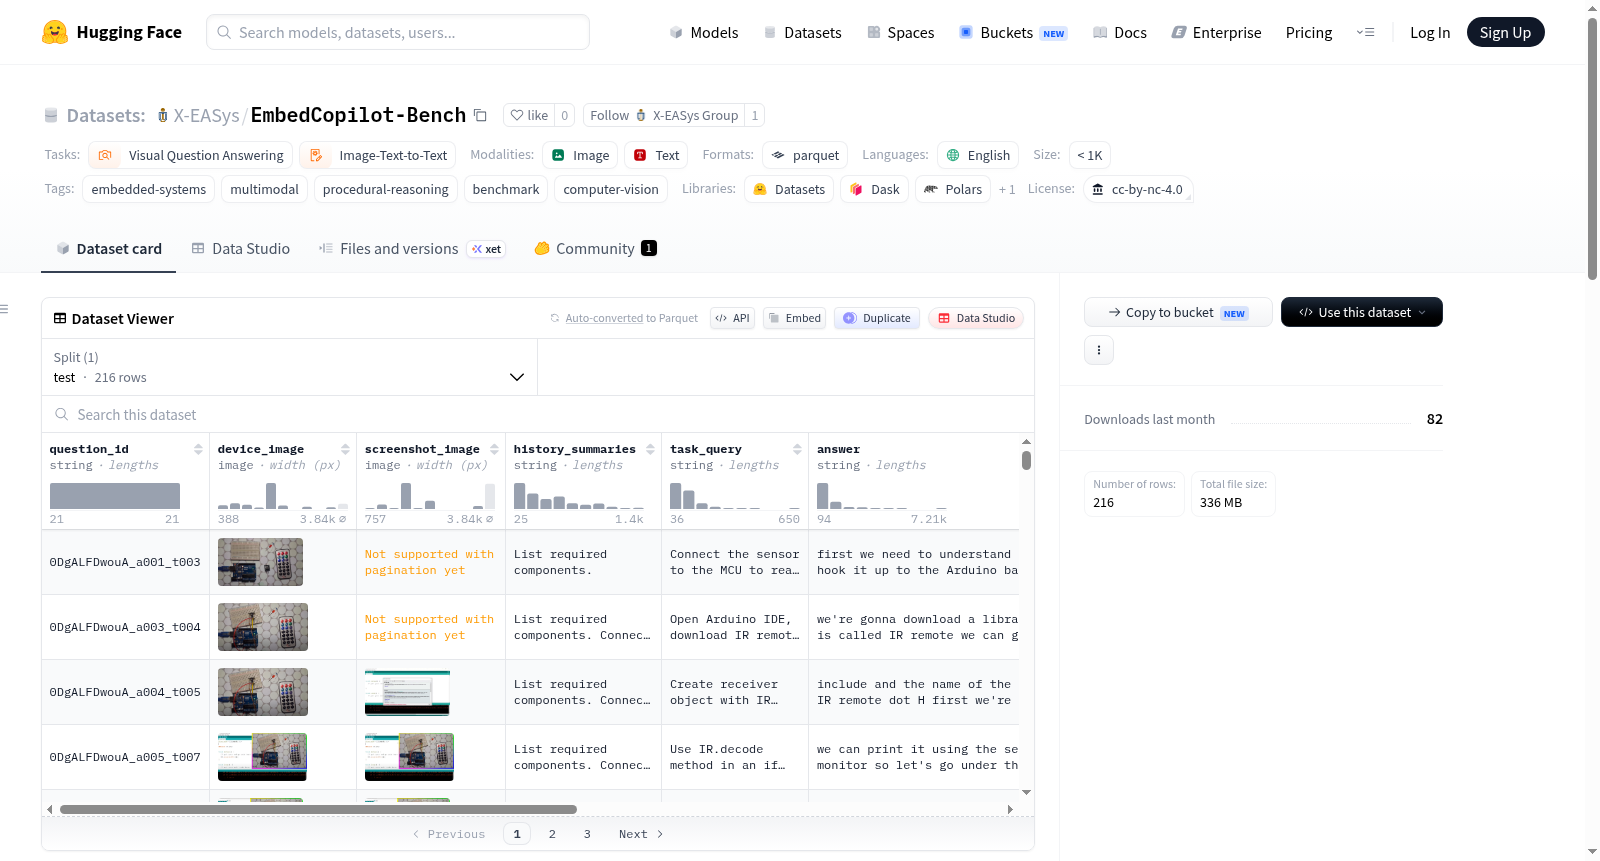Select the Datasets library tag
This screenshot has height=861, width=1600.
[789, 189]
